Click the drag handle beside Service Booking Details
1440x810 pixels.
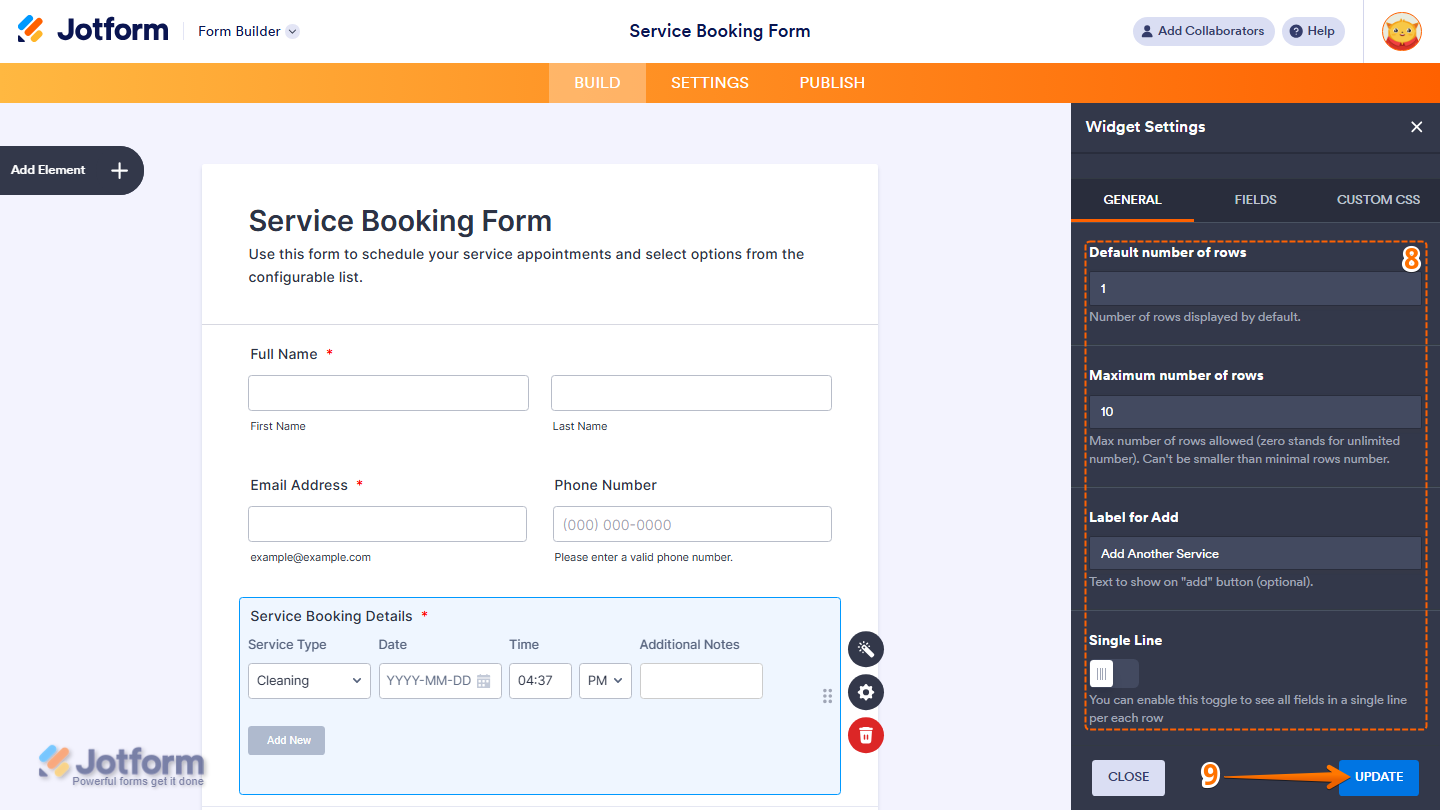coord(827,696)
